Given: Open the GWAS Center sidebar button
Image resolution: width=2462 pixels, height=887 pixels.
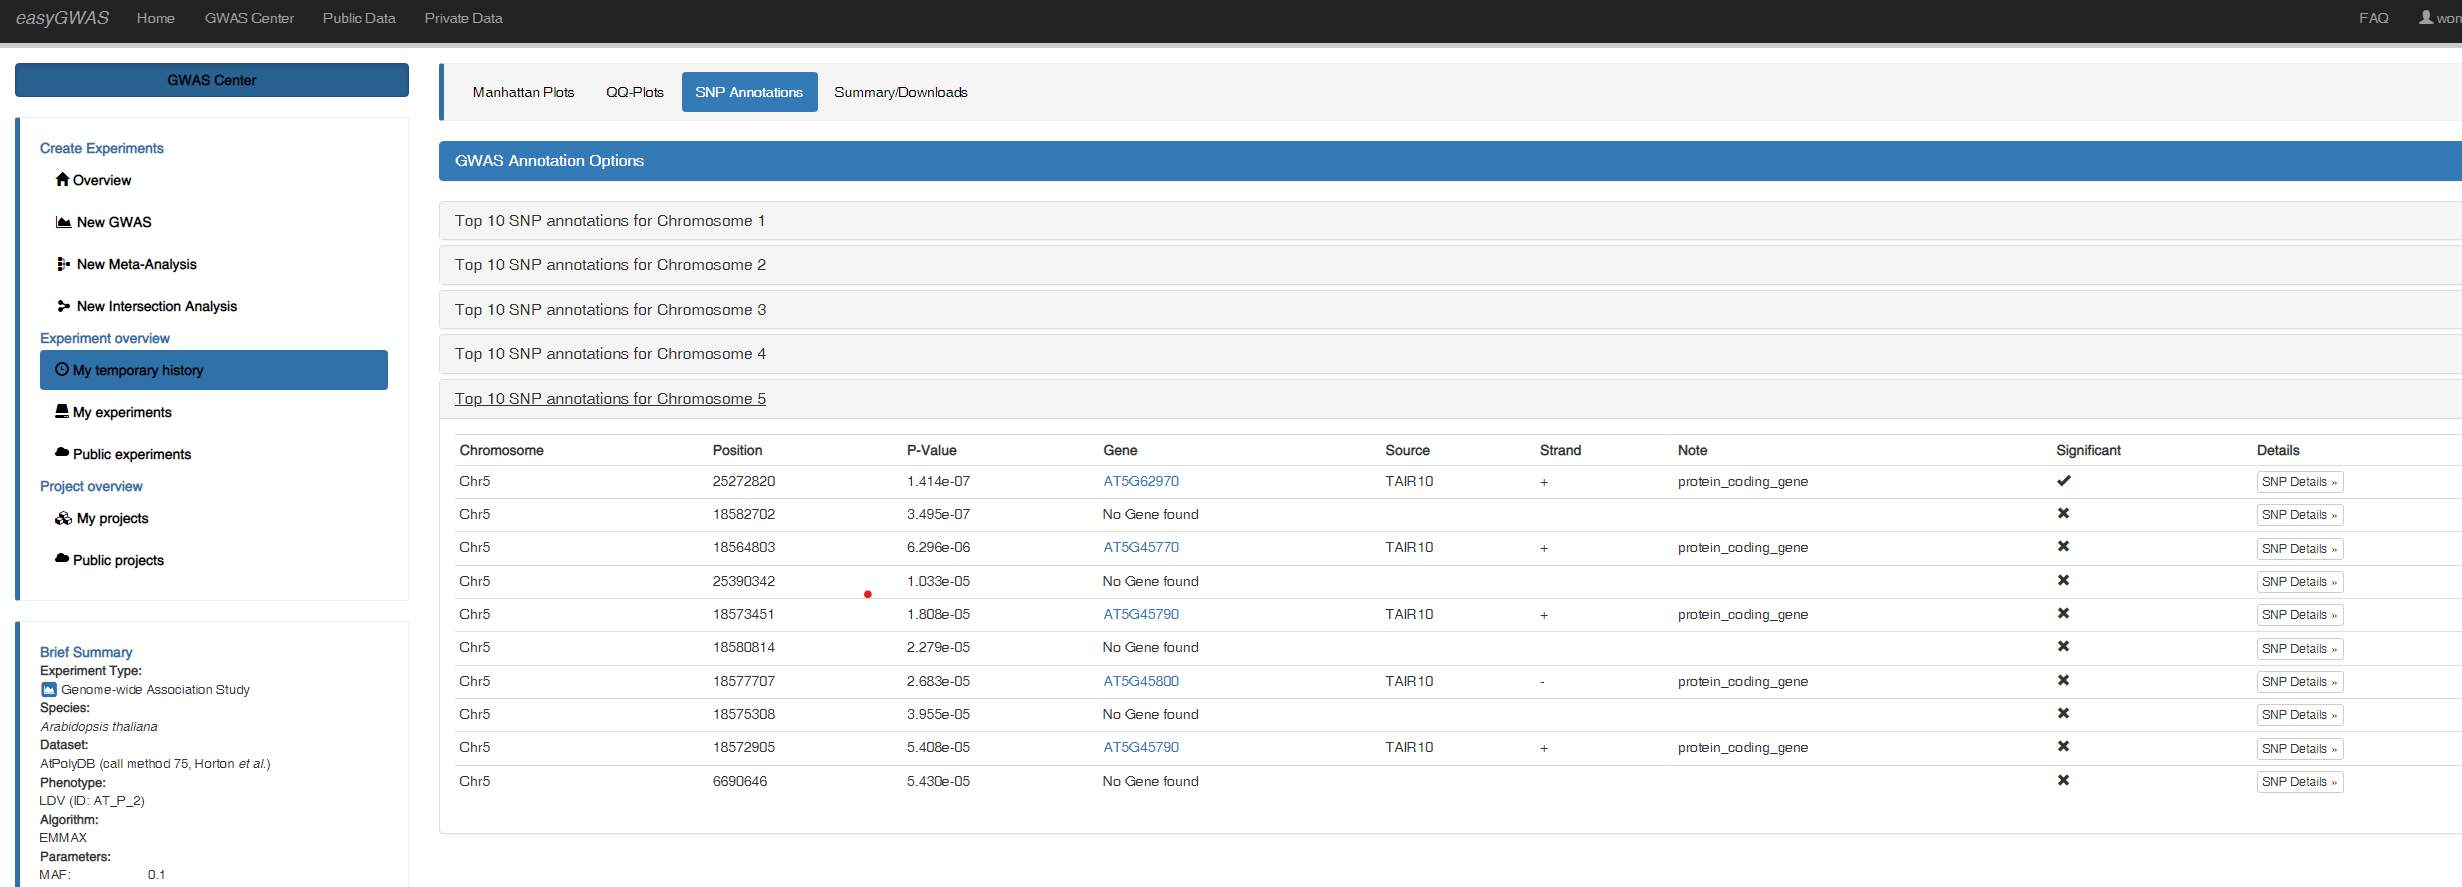Looking at the screenshot, I should (x=211, y=80).
